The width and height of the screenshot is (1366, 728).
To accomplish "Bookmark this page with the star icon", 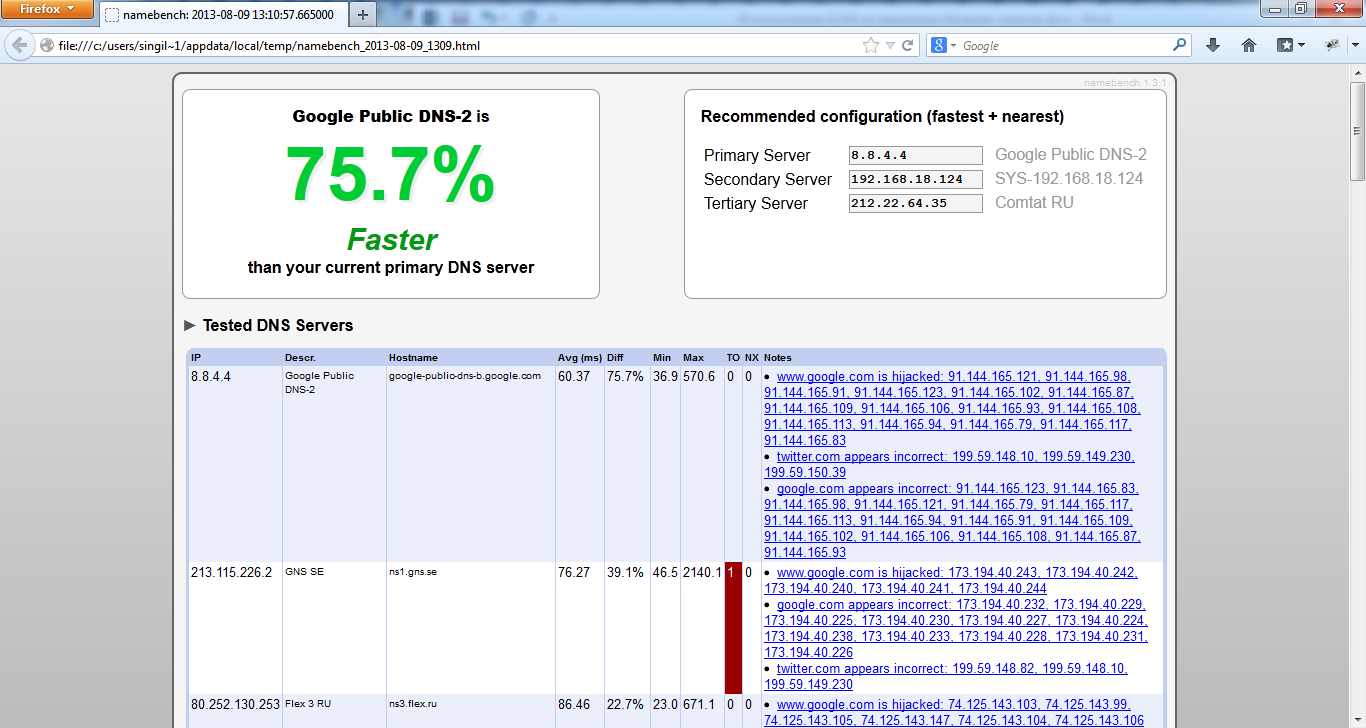I will pos(870,45).
